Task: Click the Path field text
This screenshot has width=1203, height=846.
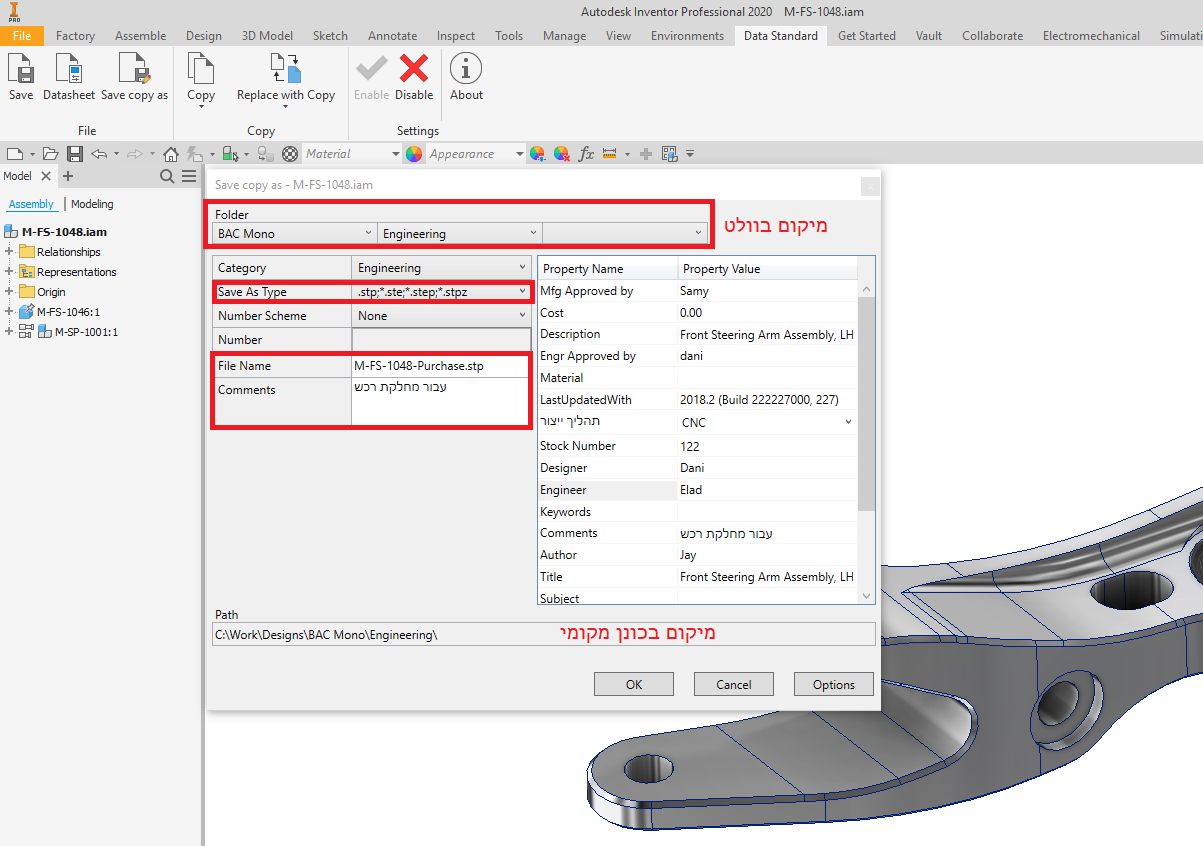Action: coord(326,635)
